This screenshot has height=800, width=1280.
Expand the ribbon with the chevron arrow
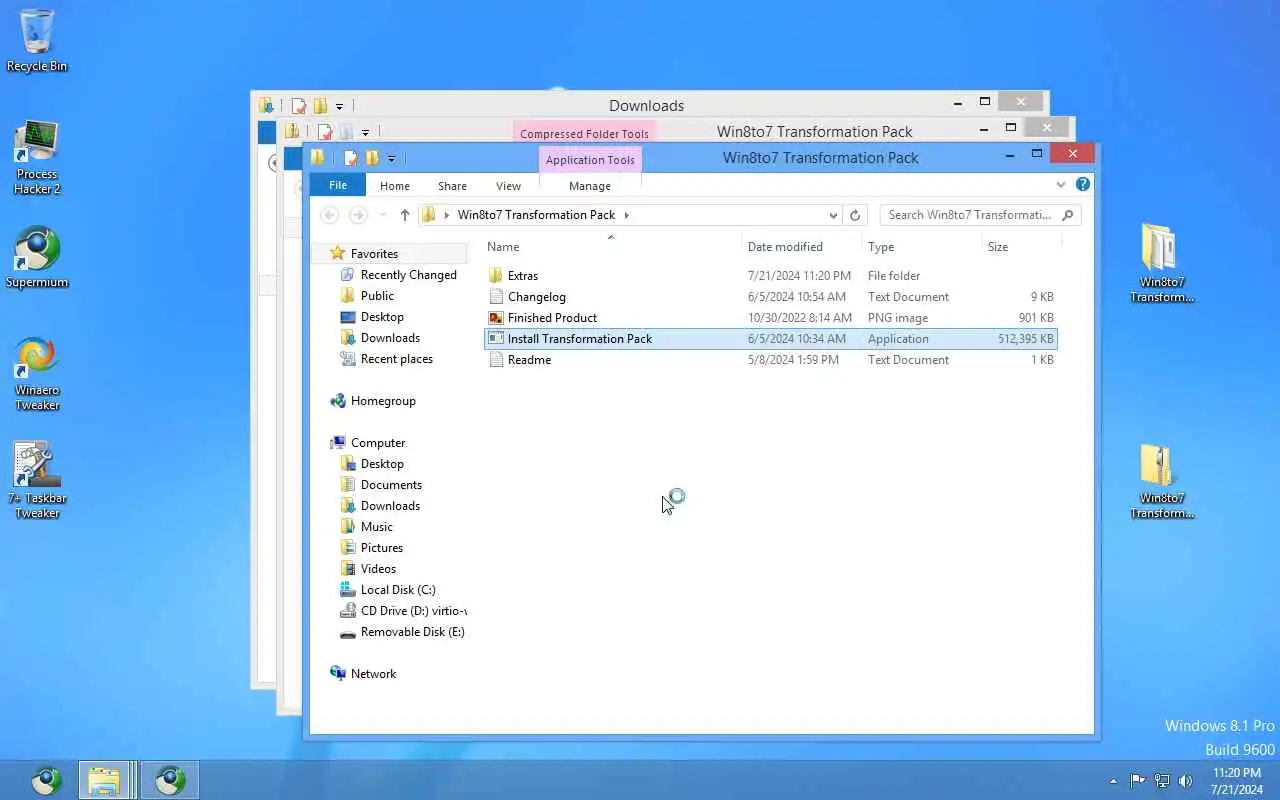pyautogui.click(x=1061, y=185)
